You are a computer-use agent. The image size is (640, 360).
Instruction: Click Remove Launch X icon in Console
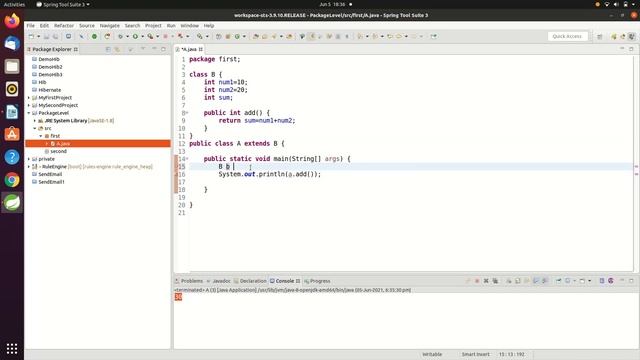[x=486, y=281]
